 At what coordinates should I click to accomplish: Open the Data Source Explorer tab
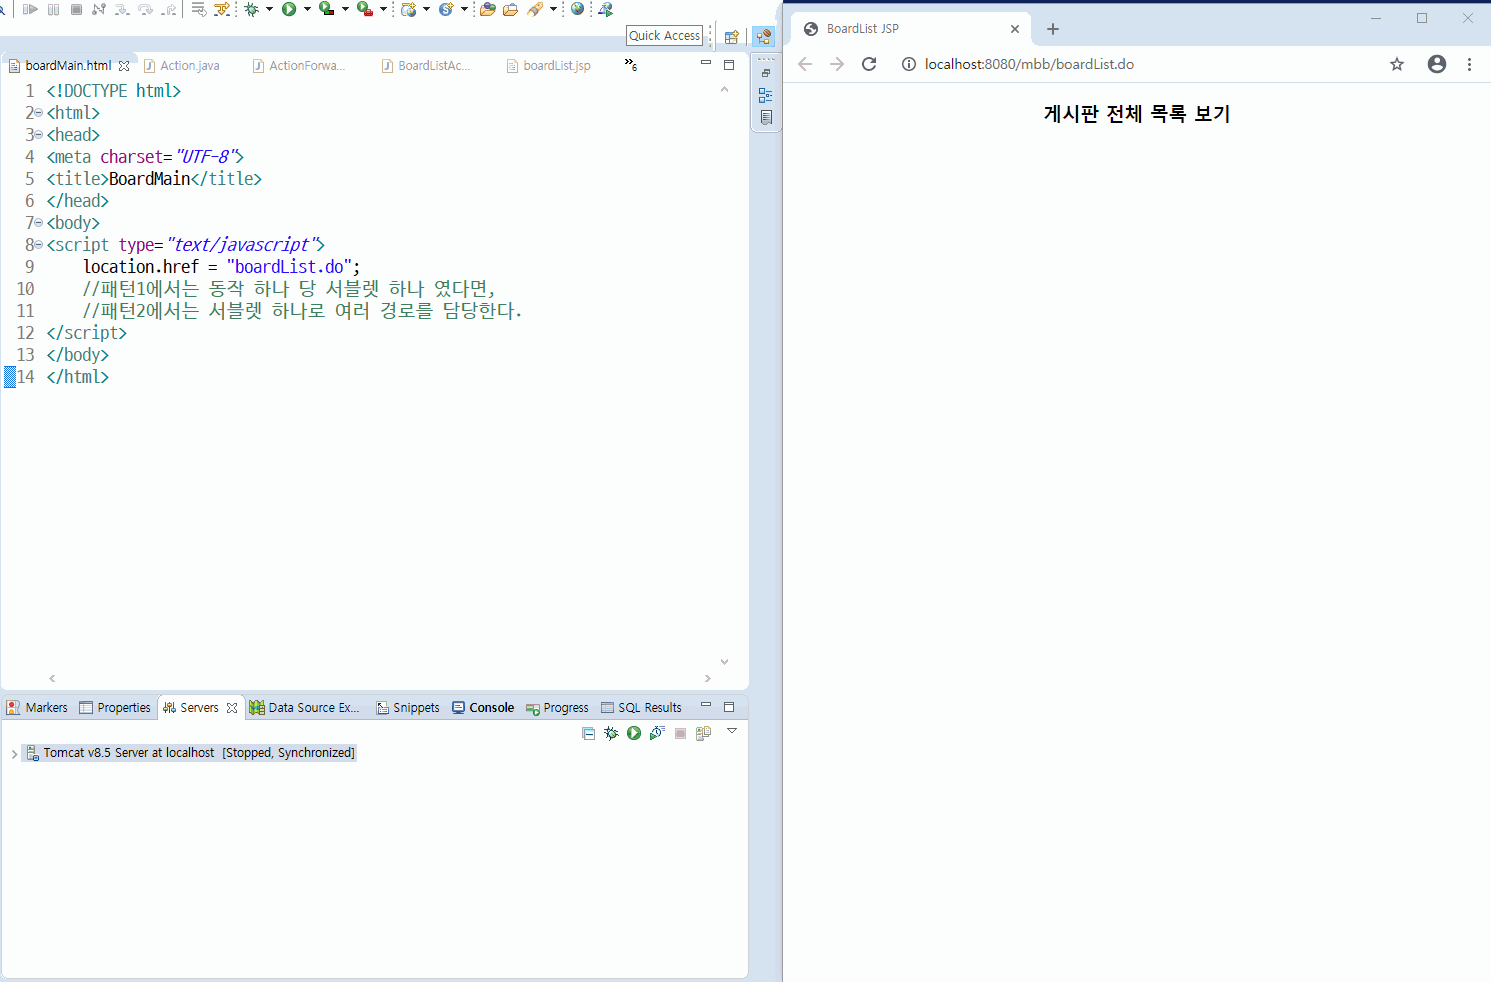304,707
